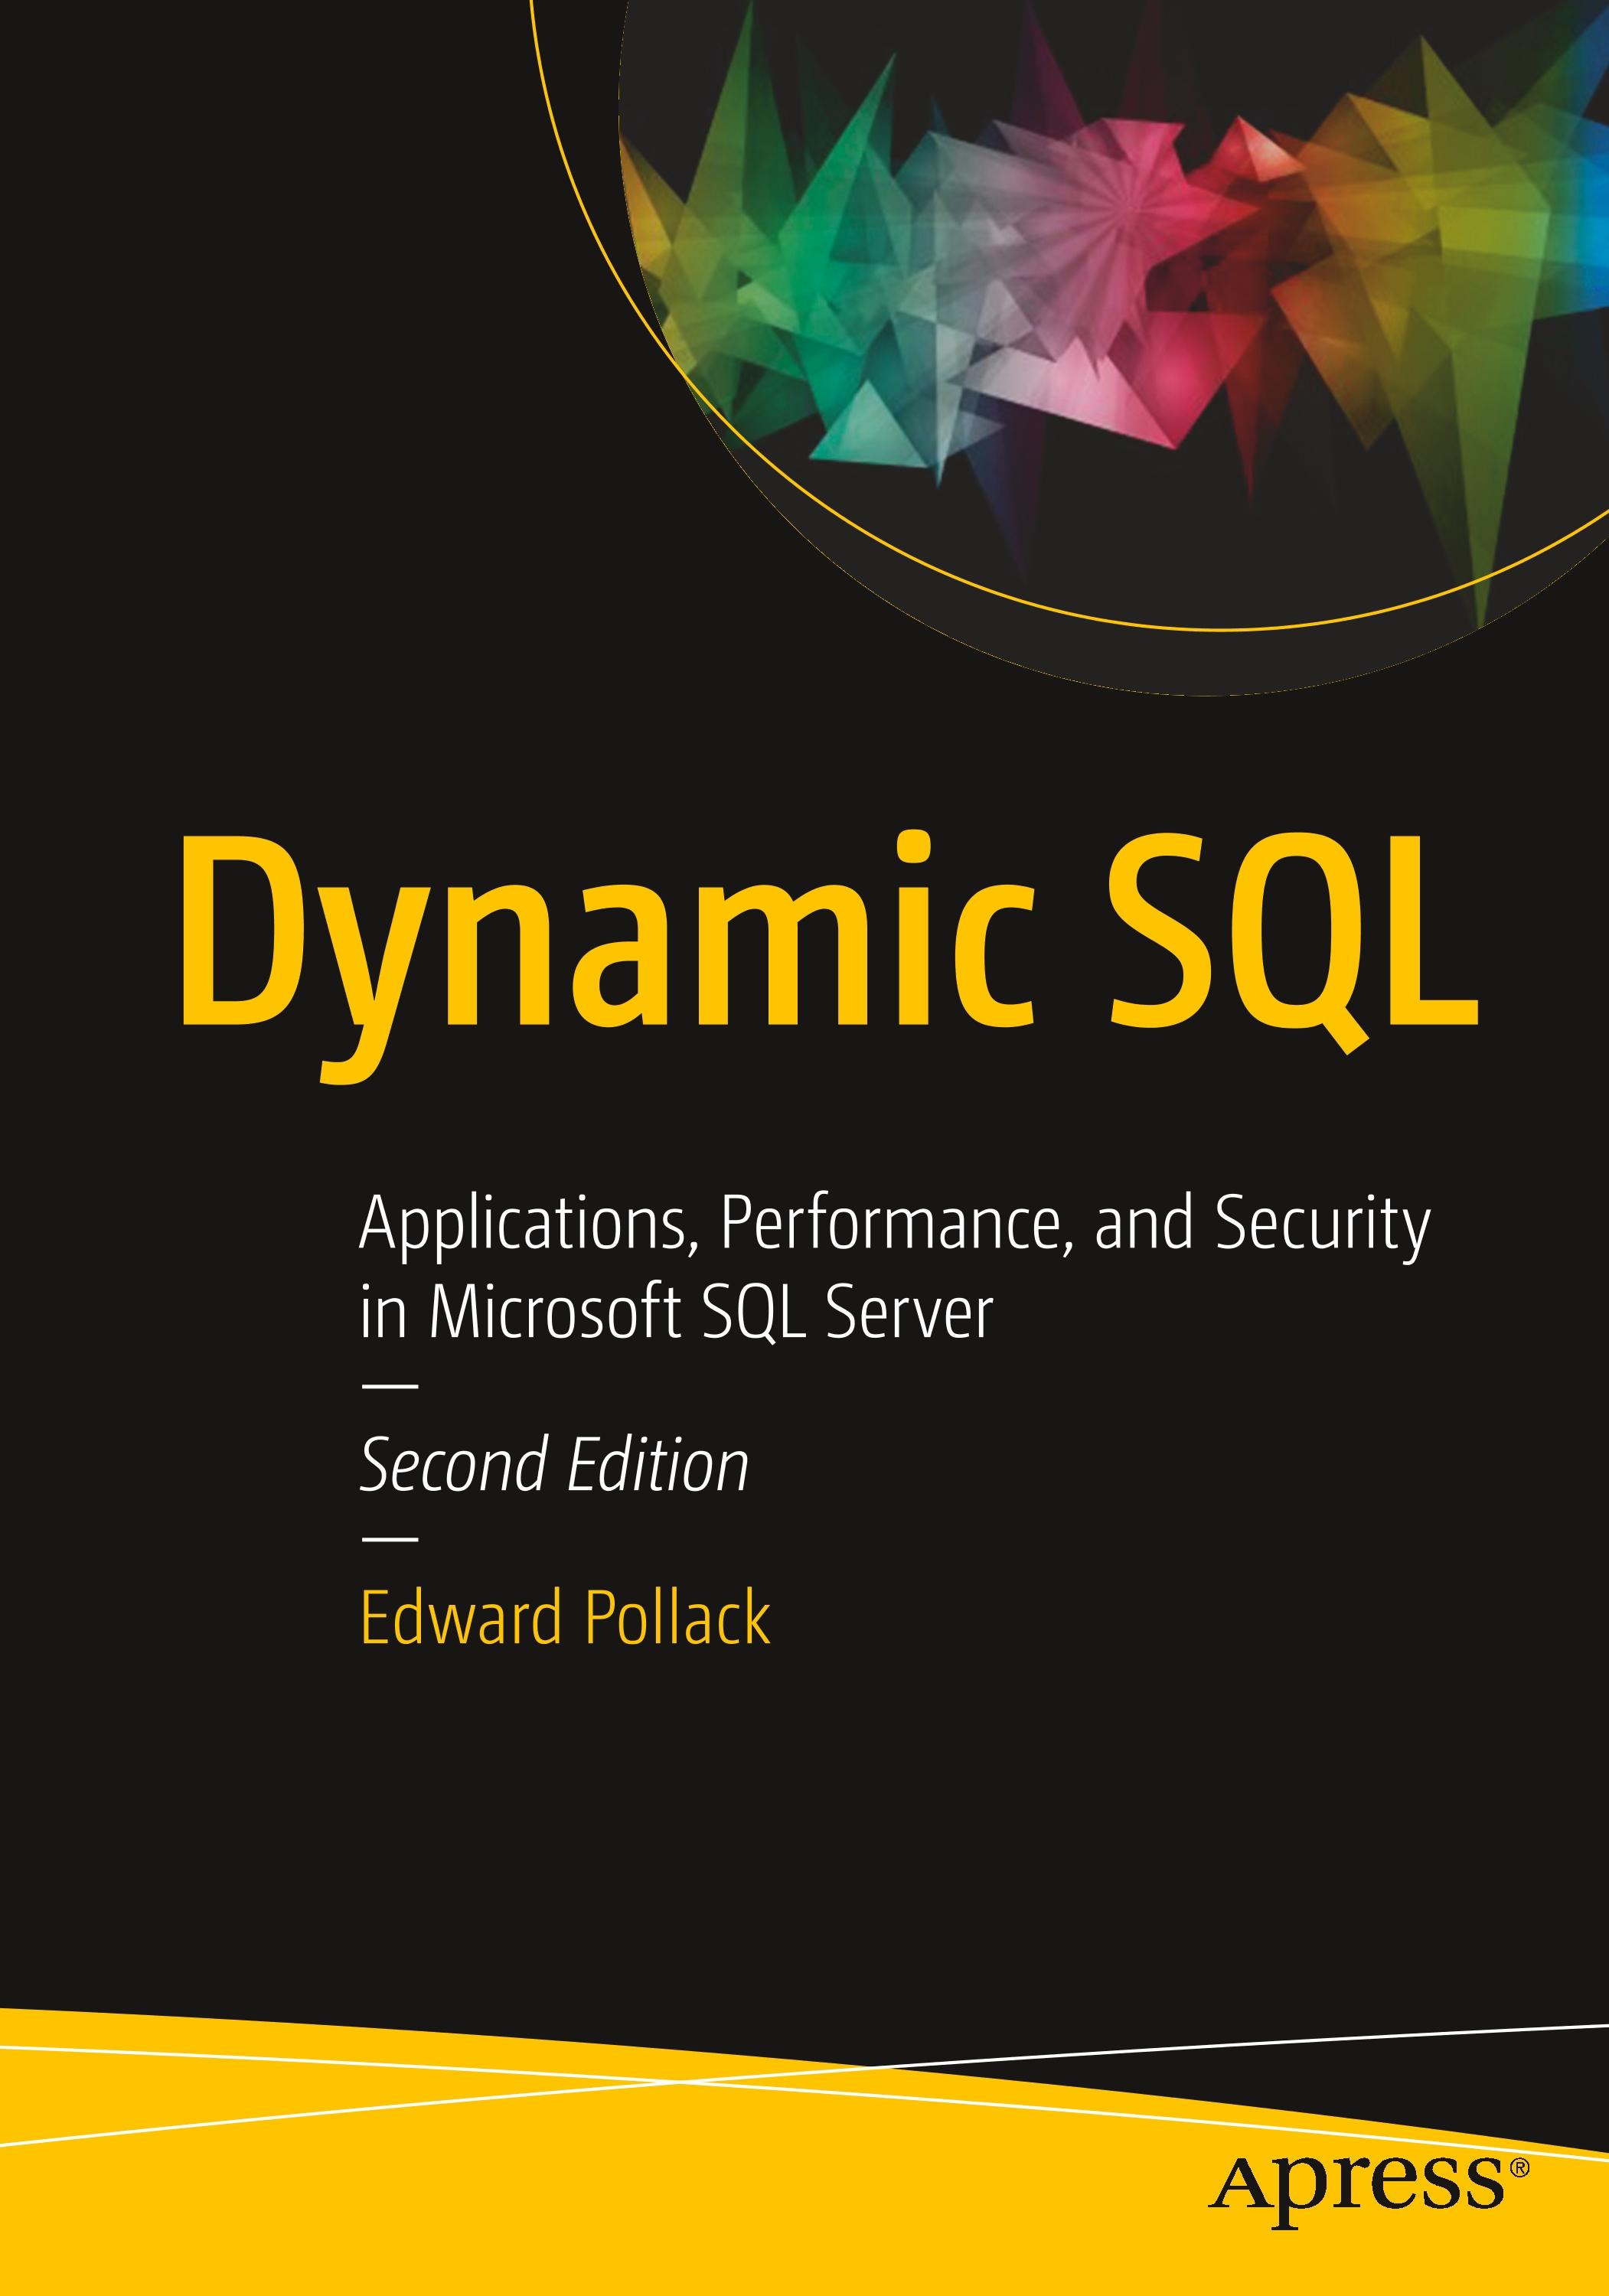This screenshot has width=1609, height=2296.
Task: Click the text "in Microsoft SQL Server"
Action: 677,1312
